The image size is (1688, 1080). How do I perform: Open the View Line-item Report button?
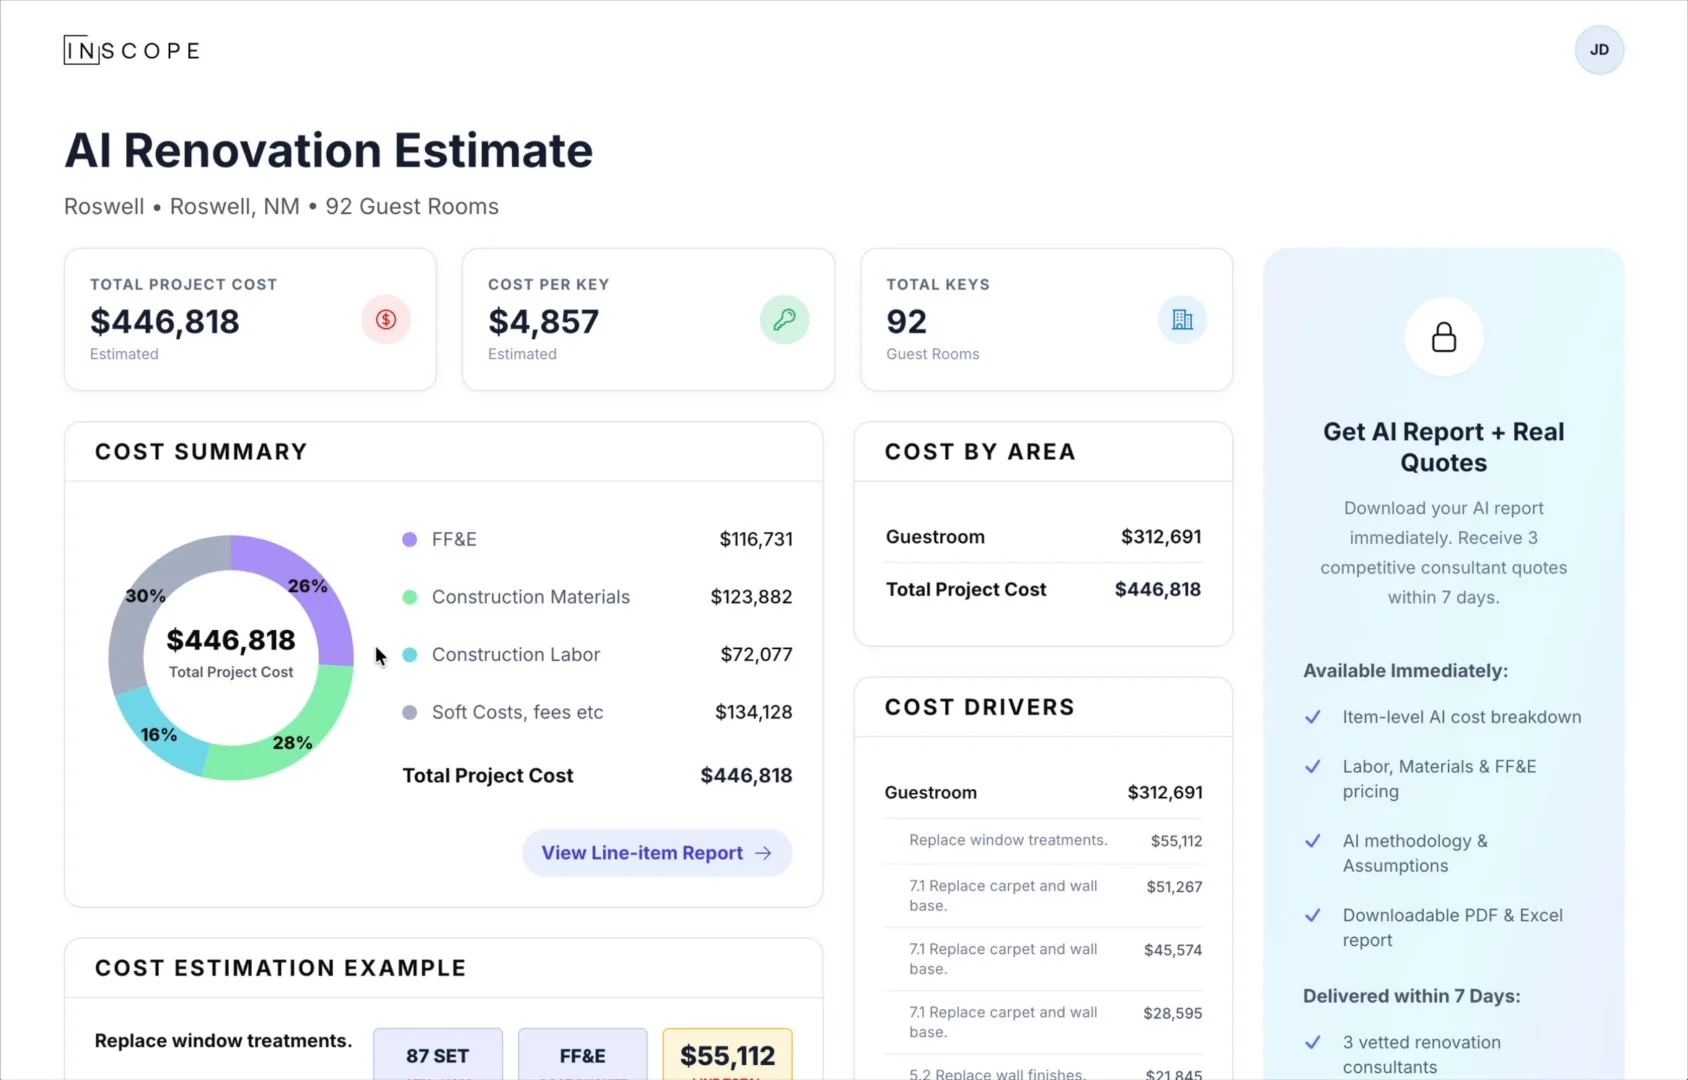pyautogui.click(x=657, y=853)
